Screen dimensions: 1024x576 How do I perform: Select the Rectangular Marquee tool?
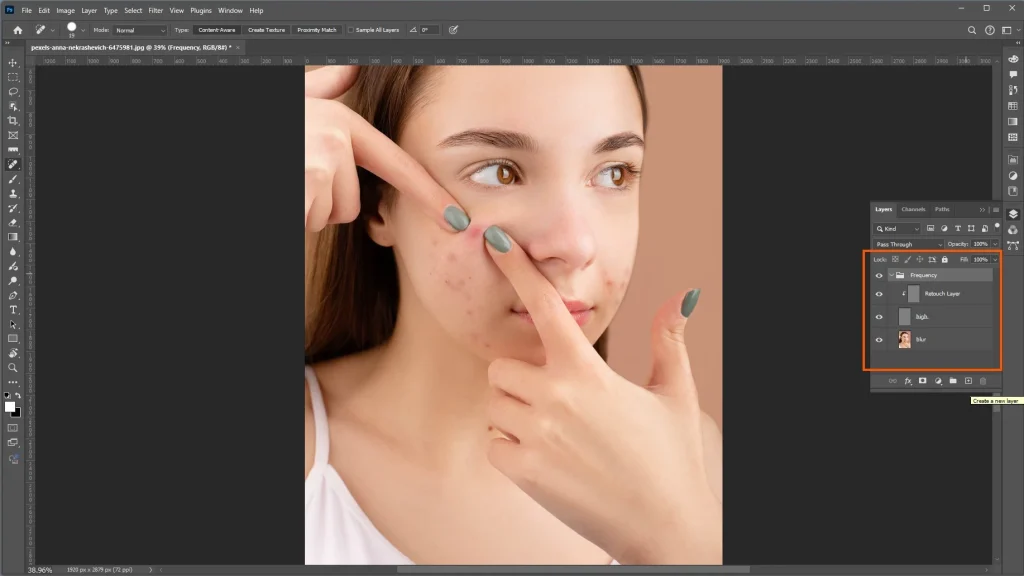pos(12,77)
